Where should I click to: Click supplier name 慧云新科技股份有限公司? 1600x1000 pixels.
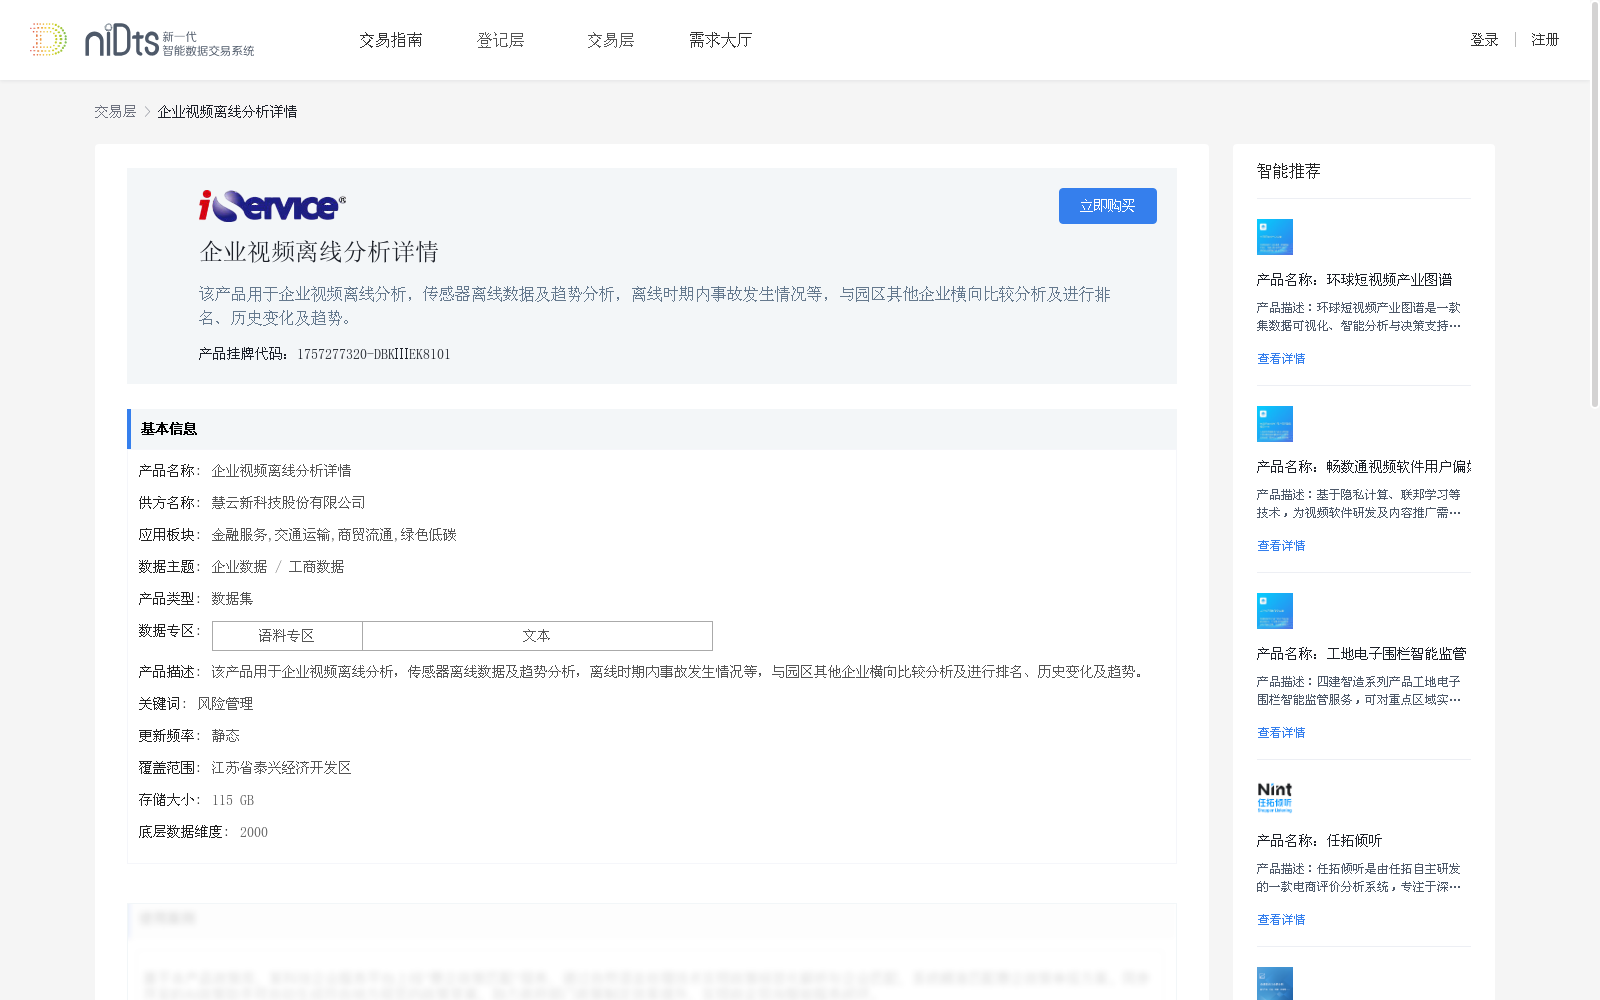coord(288,503)
